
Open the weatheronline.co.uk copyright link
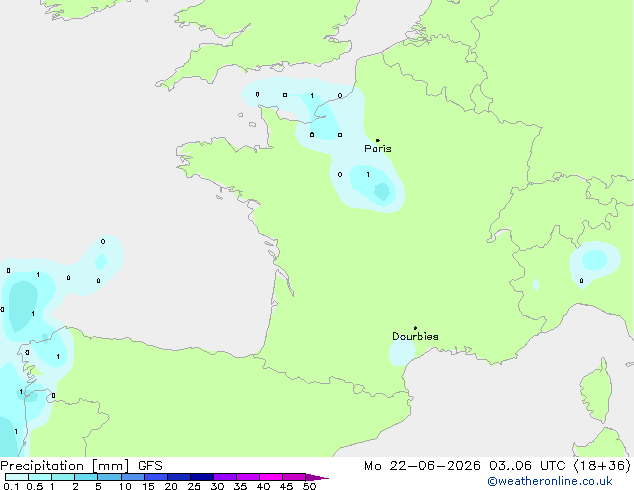click(550, 481)
